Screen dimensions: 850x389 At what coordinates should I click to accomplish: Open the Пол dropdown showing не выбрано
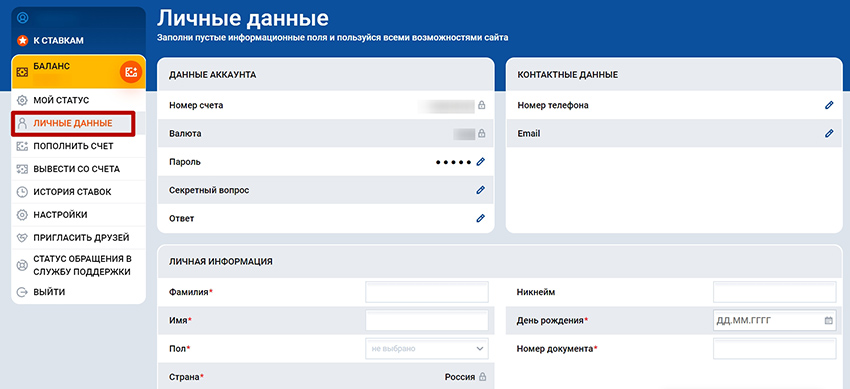point(427,349)
